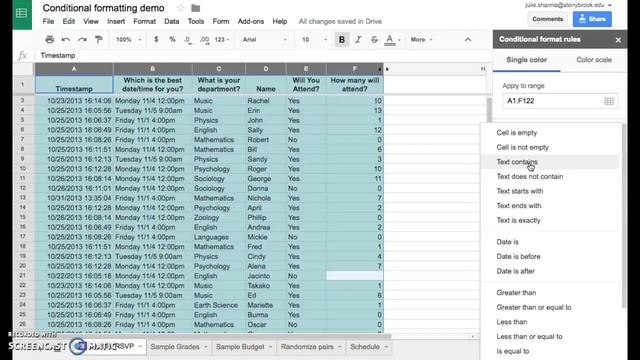Image resolution: width=640 pixels, height=360 pixels.
Task: Open the julie.sharma account menu
Action: coord(568,5)
